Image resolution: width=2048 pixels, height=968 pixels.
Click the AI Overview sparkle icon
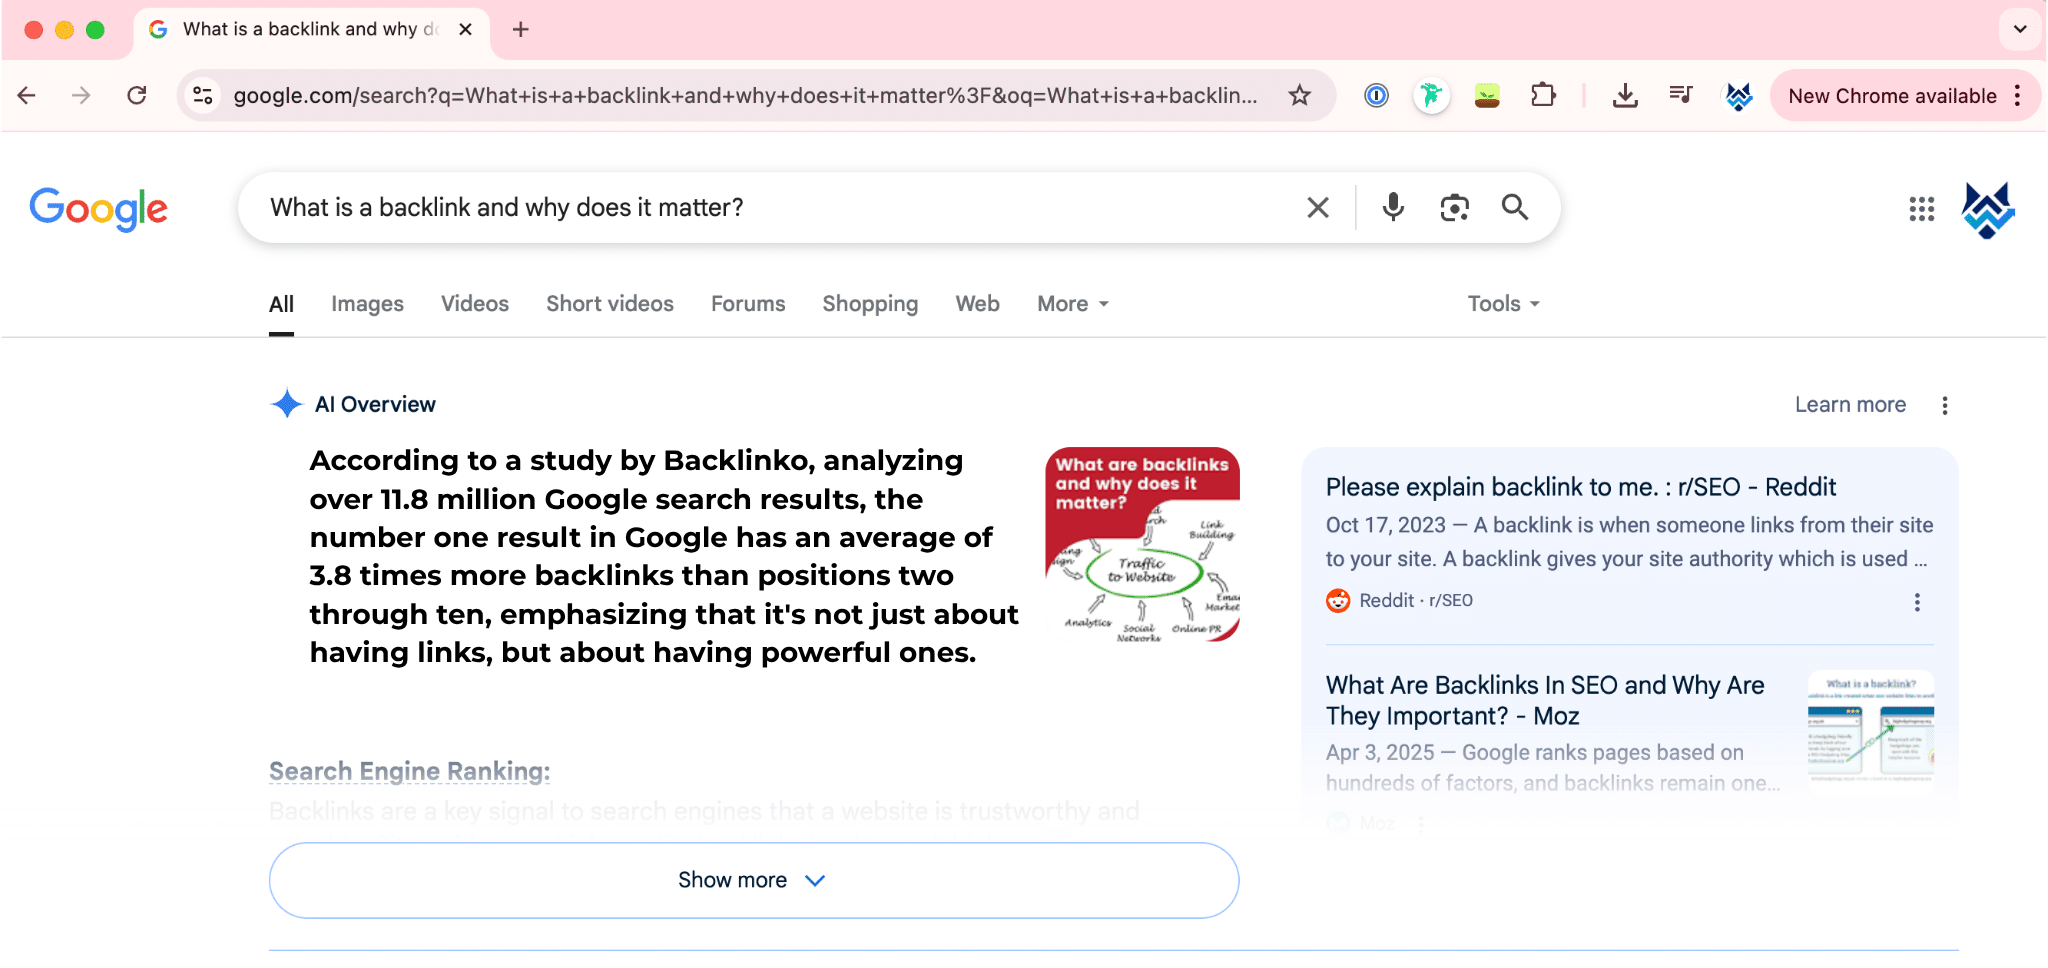(286, 404)
